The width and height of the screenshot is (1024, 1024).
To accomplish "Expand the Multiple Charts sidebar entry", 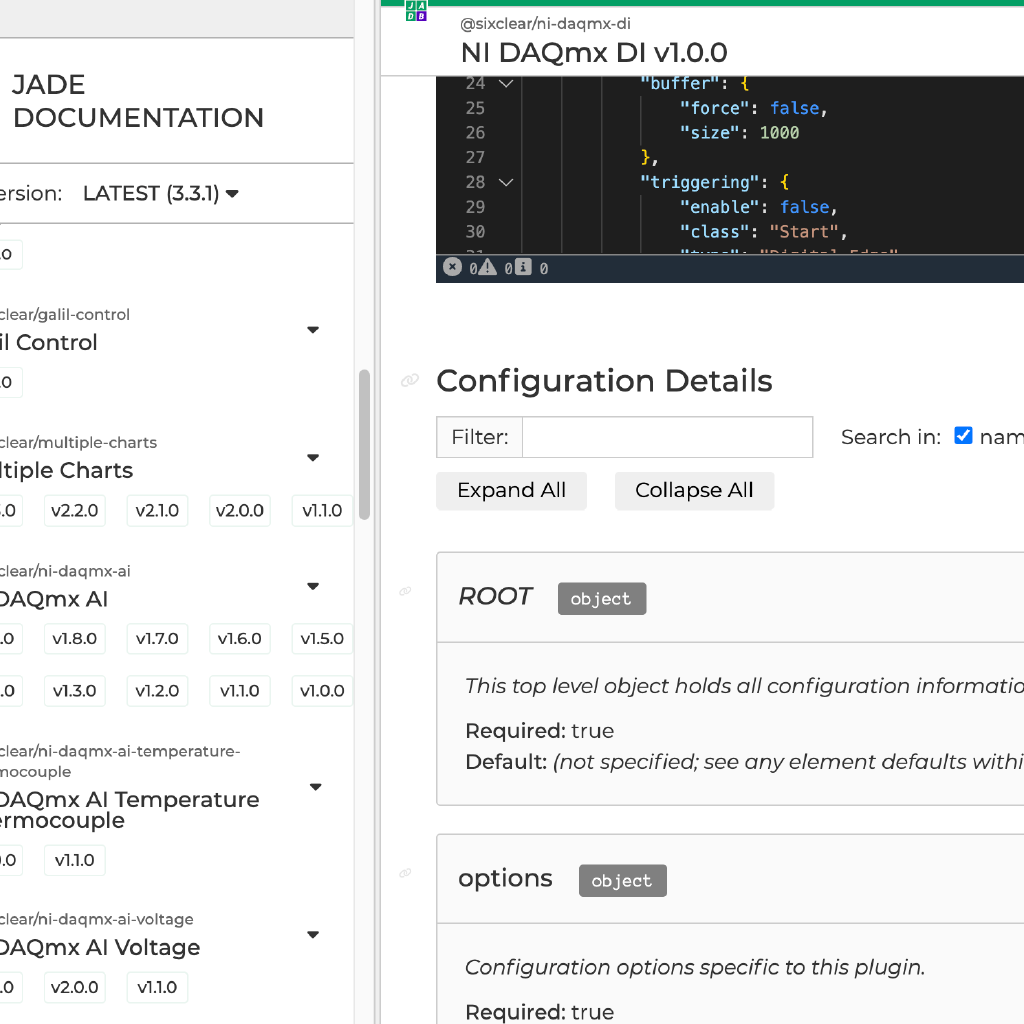I will tap(312, 457).
